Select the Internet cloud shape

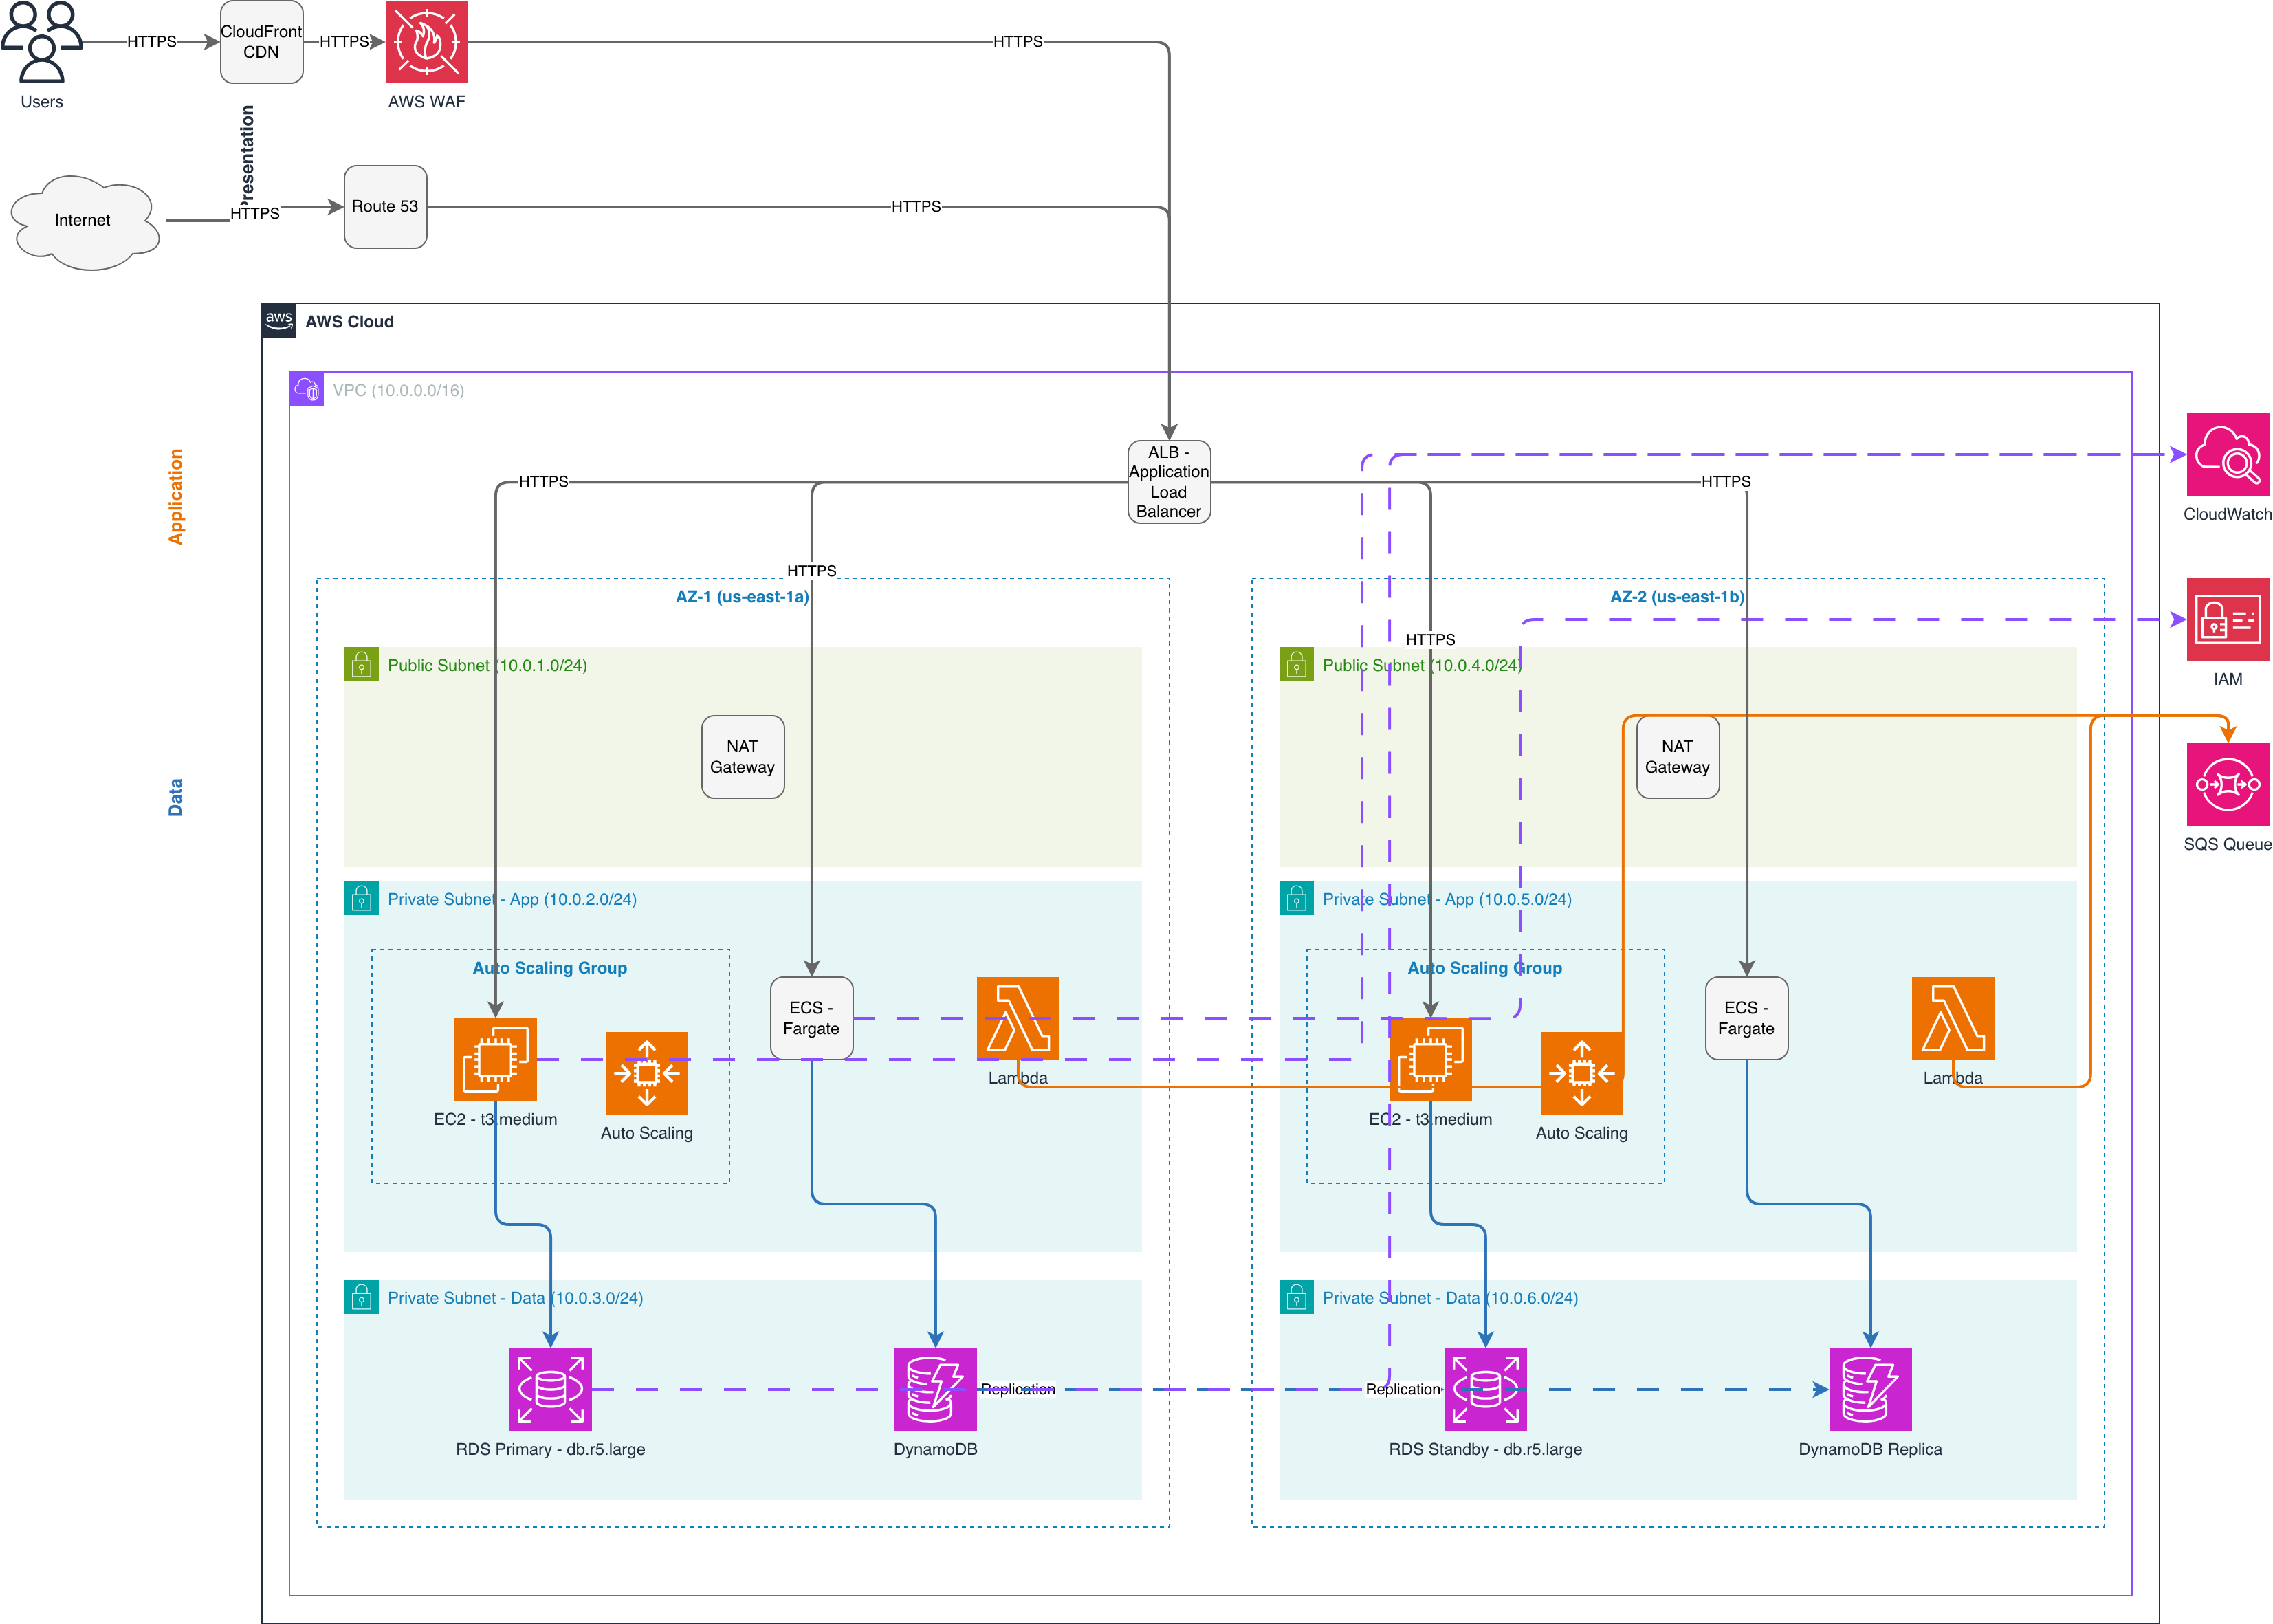(84, 222)
